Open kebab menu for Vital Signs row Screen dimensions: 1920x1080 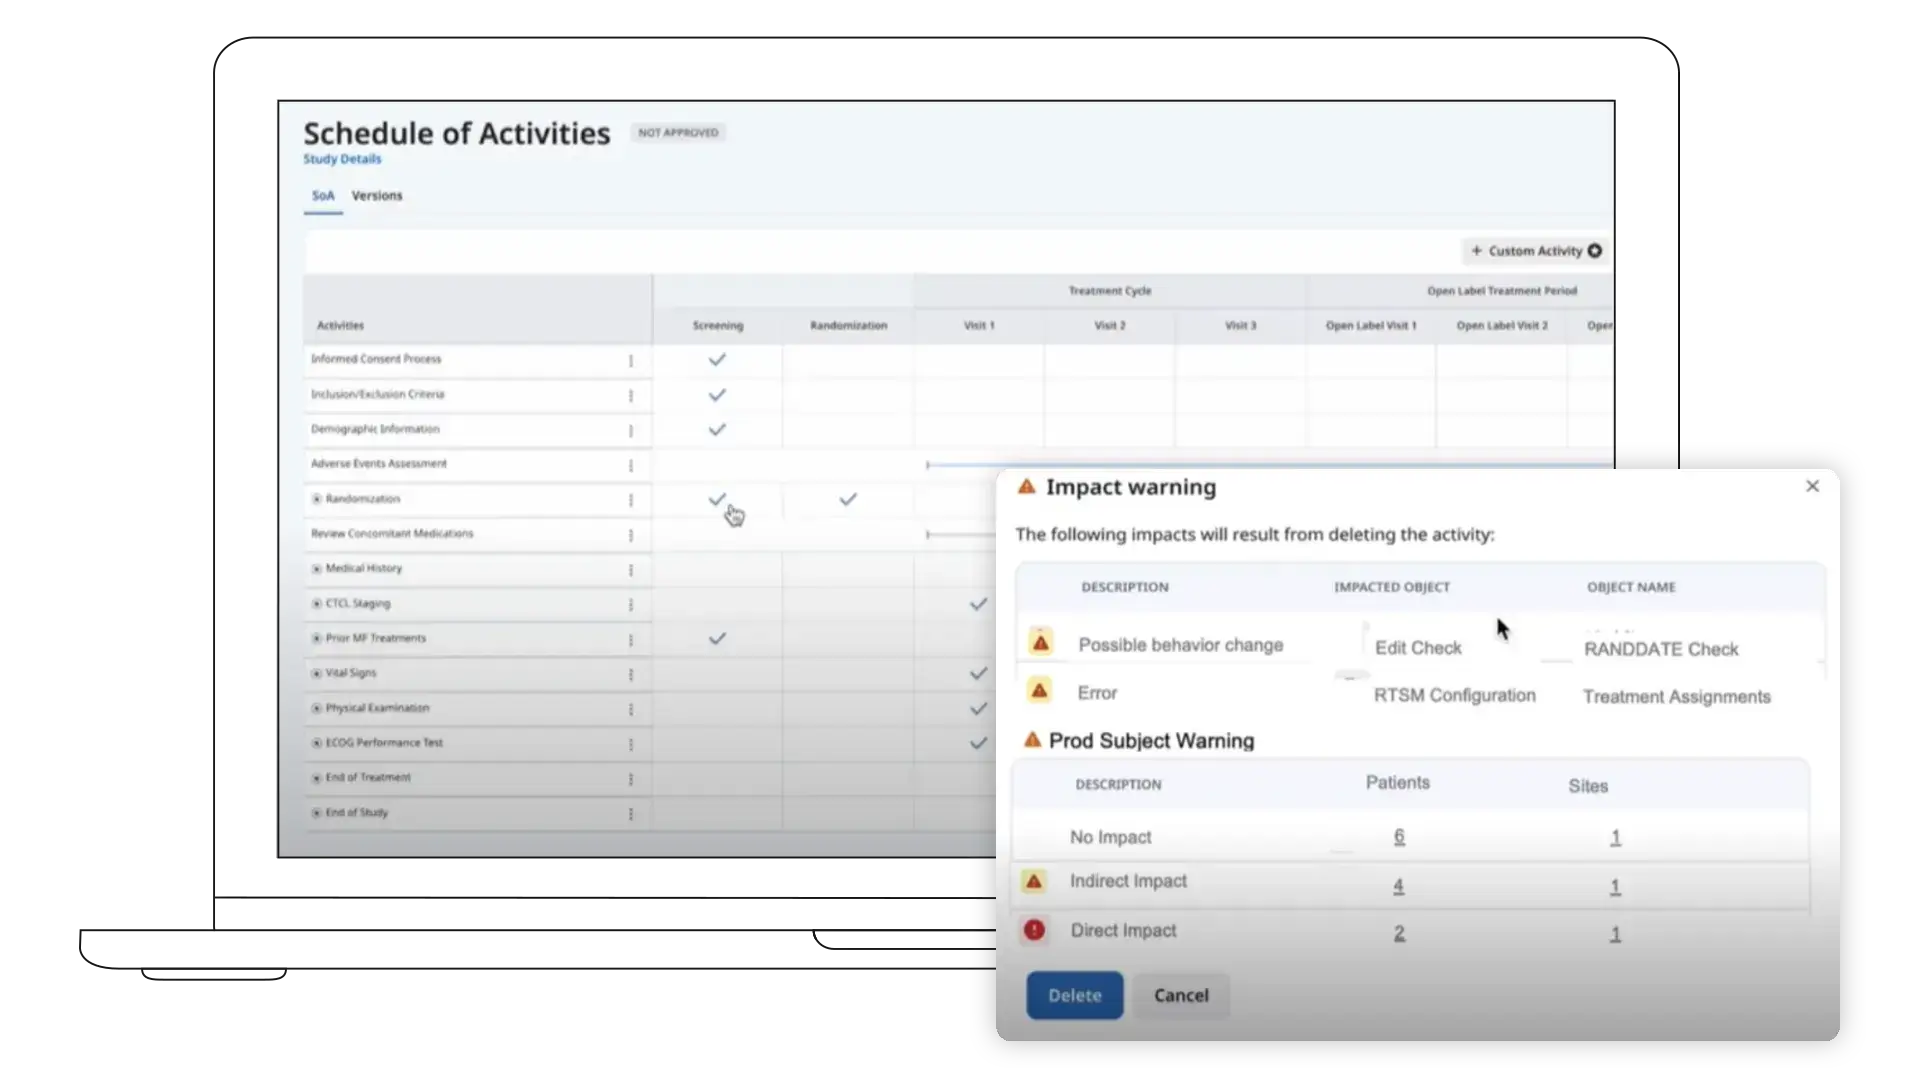coord(630,675)
